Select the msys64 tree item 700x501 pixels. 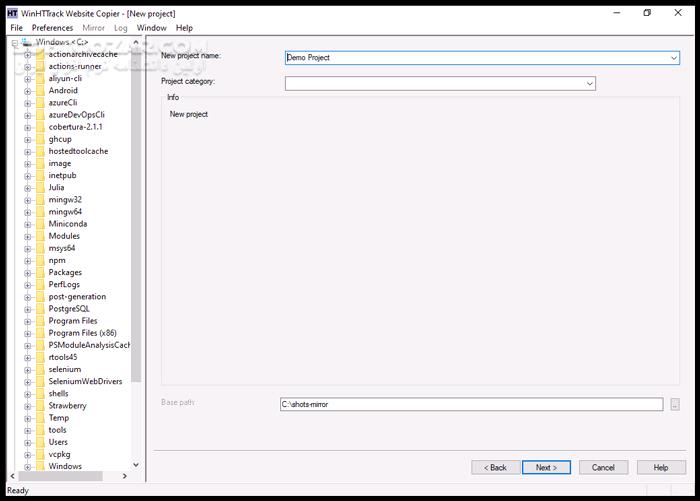pos(62,249)
